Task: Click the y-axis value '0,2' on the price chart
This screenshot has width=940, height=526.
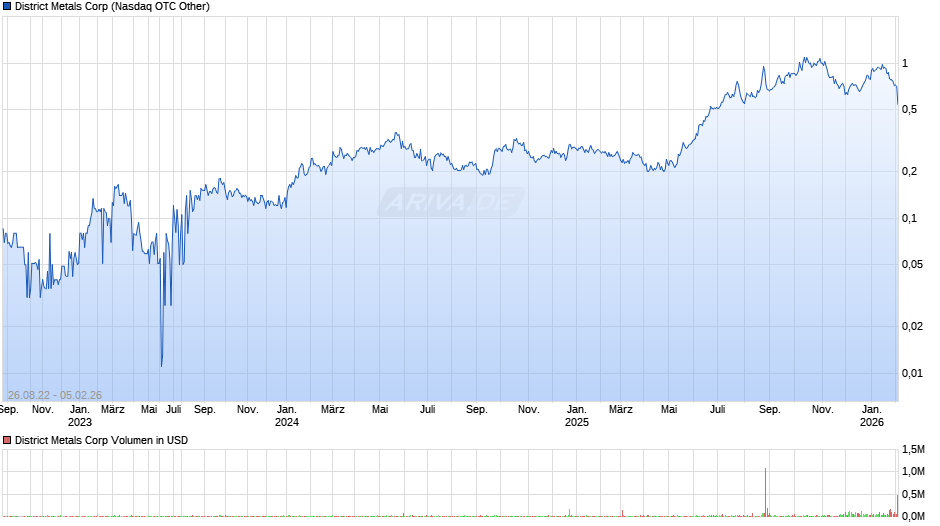Action: tap(909, 172)
